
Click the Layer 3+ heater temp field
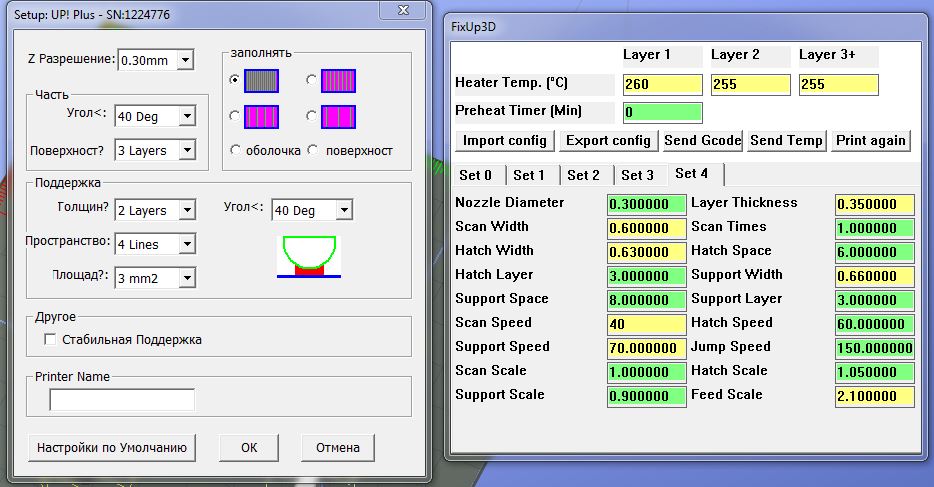point(839,85)
